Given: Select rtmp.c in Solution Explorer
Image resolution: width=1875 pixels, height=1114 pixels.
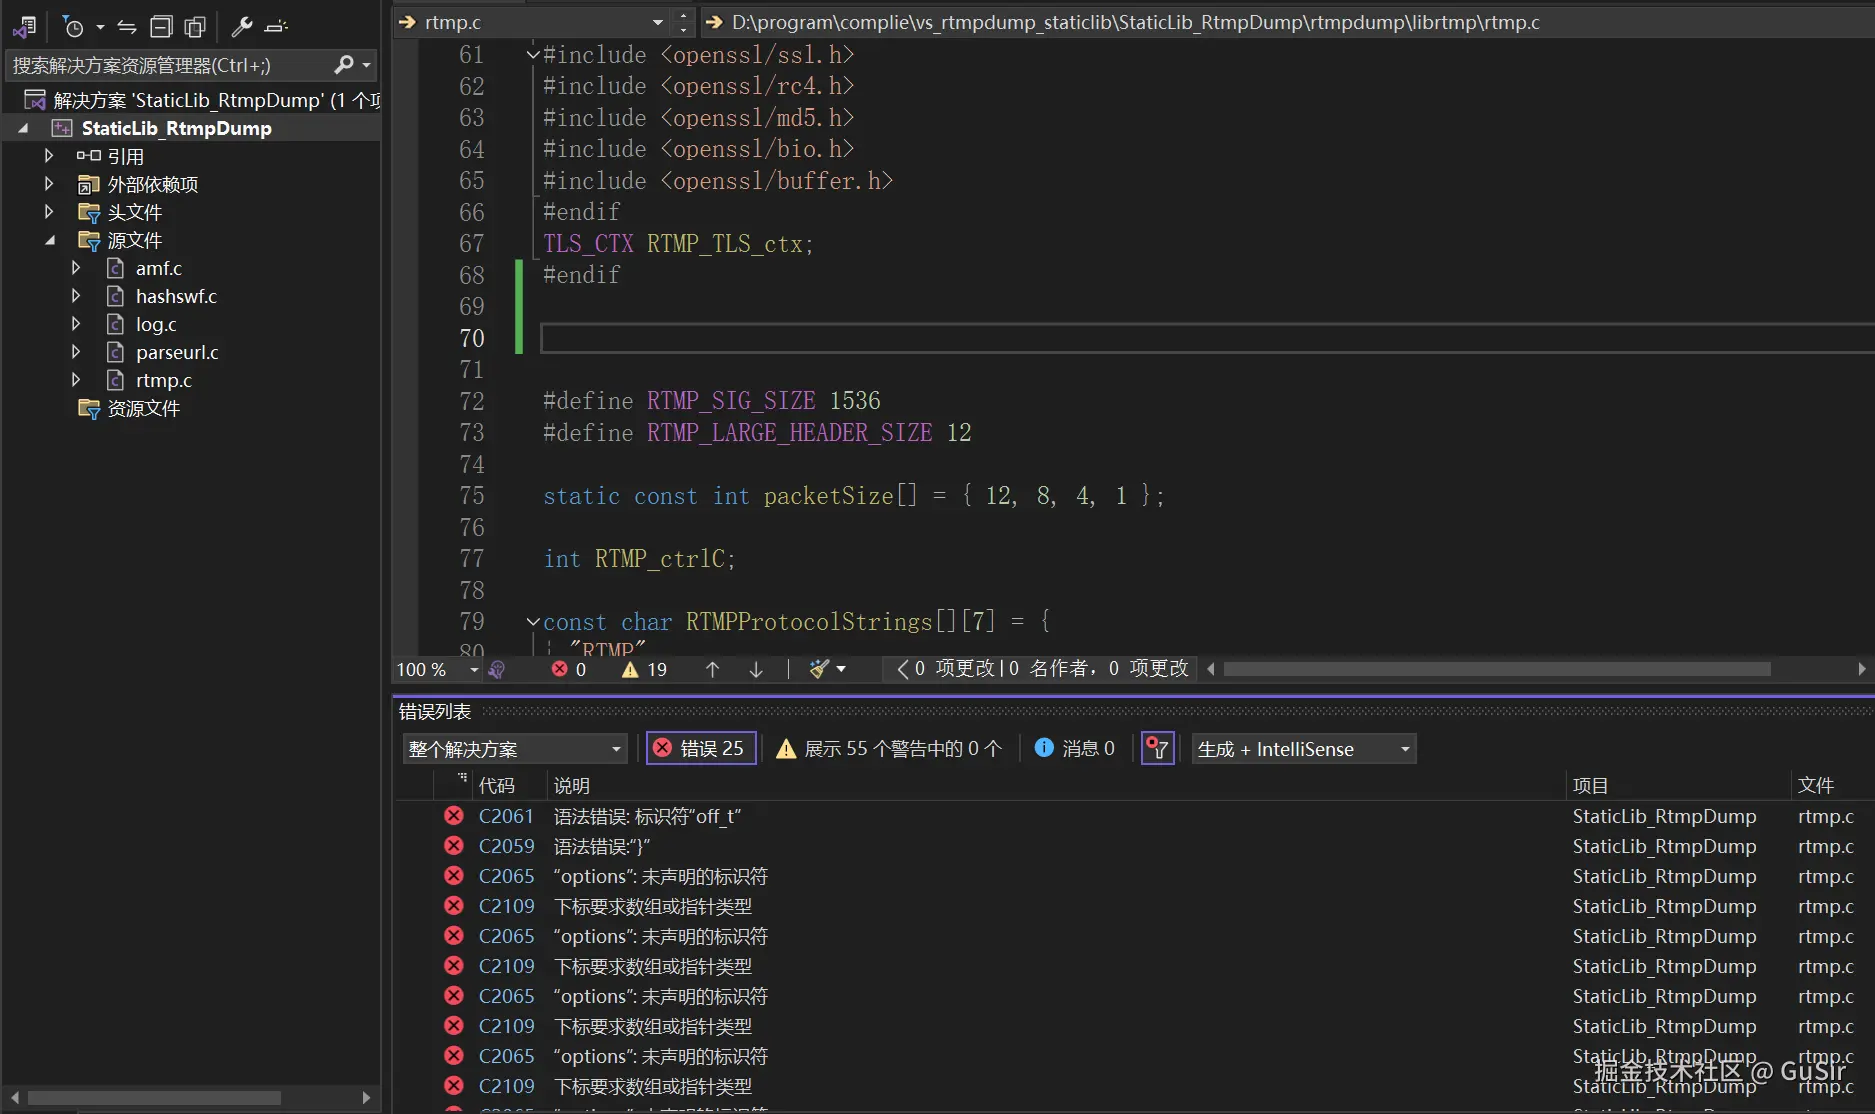Looking at the screenshot, I should point(164,380).
